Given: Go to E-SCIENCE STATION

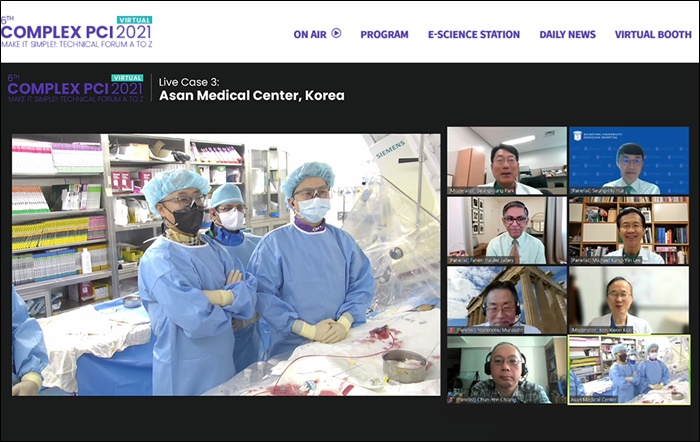Looking at the screenshot, I should click(x=474, y=35).
